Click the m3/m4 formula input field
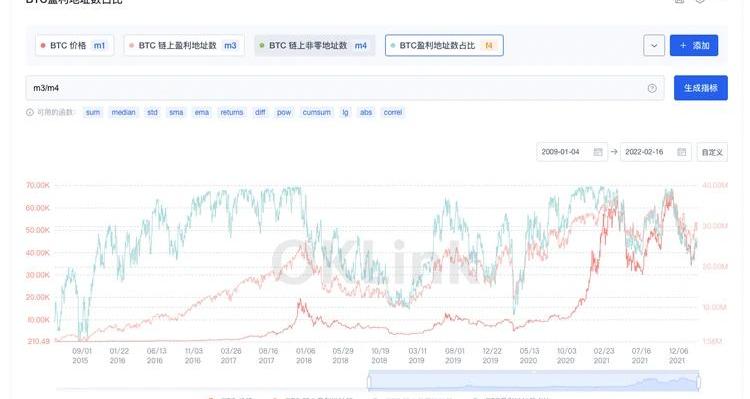Viewport: 750px width, 399px height. point(345,88)
